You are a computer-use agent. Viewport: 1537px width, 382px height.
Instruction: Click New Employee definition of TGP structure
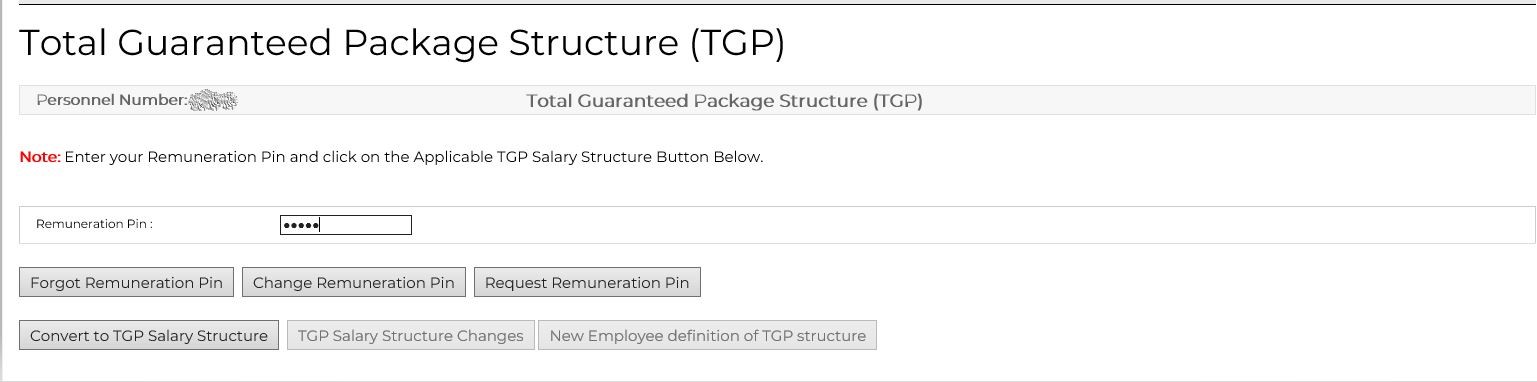pyautogui.click(x=708, y=335)
